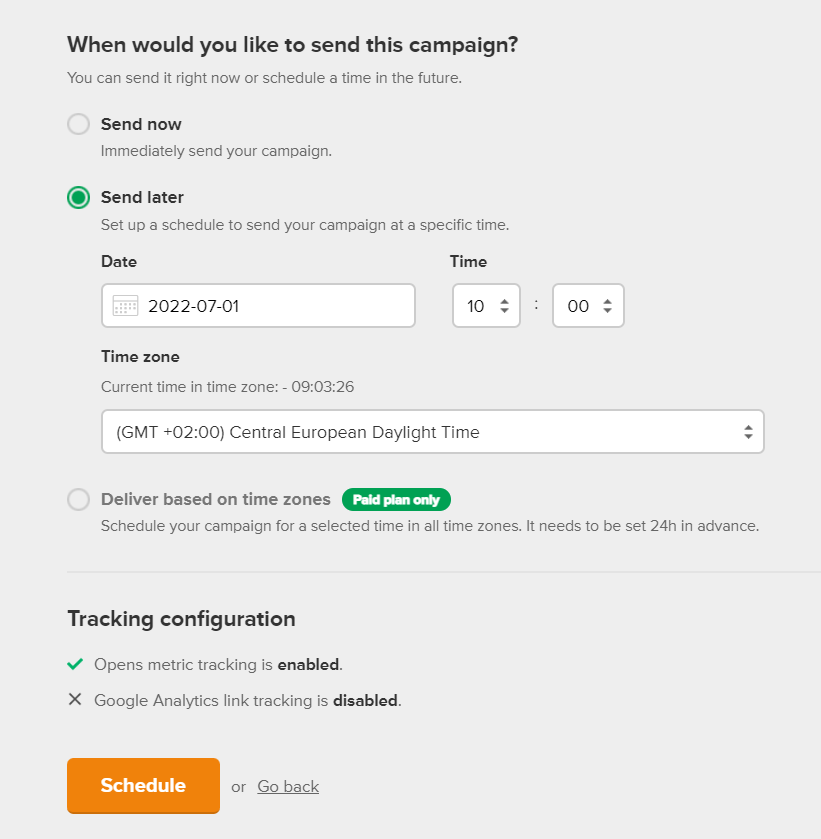Click the Tracking configuration heading
Viewport: 821px width, 839px height.
(181, 619)
